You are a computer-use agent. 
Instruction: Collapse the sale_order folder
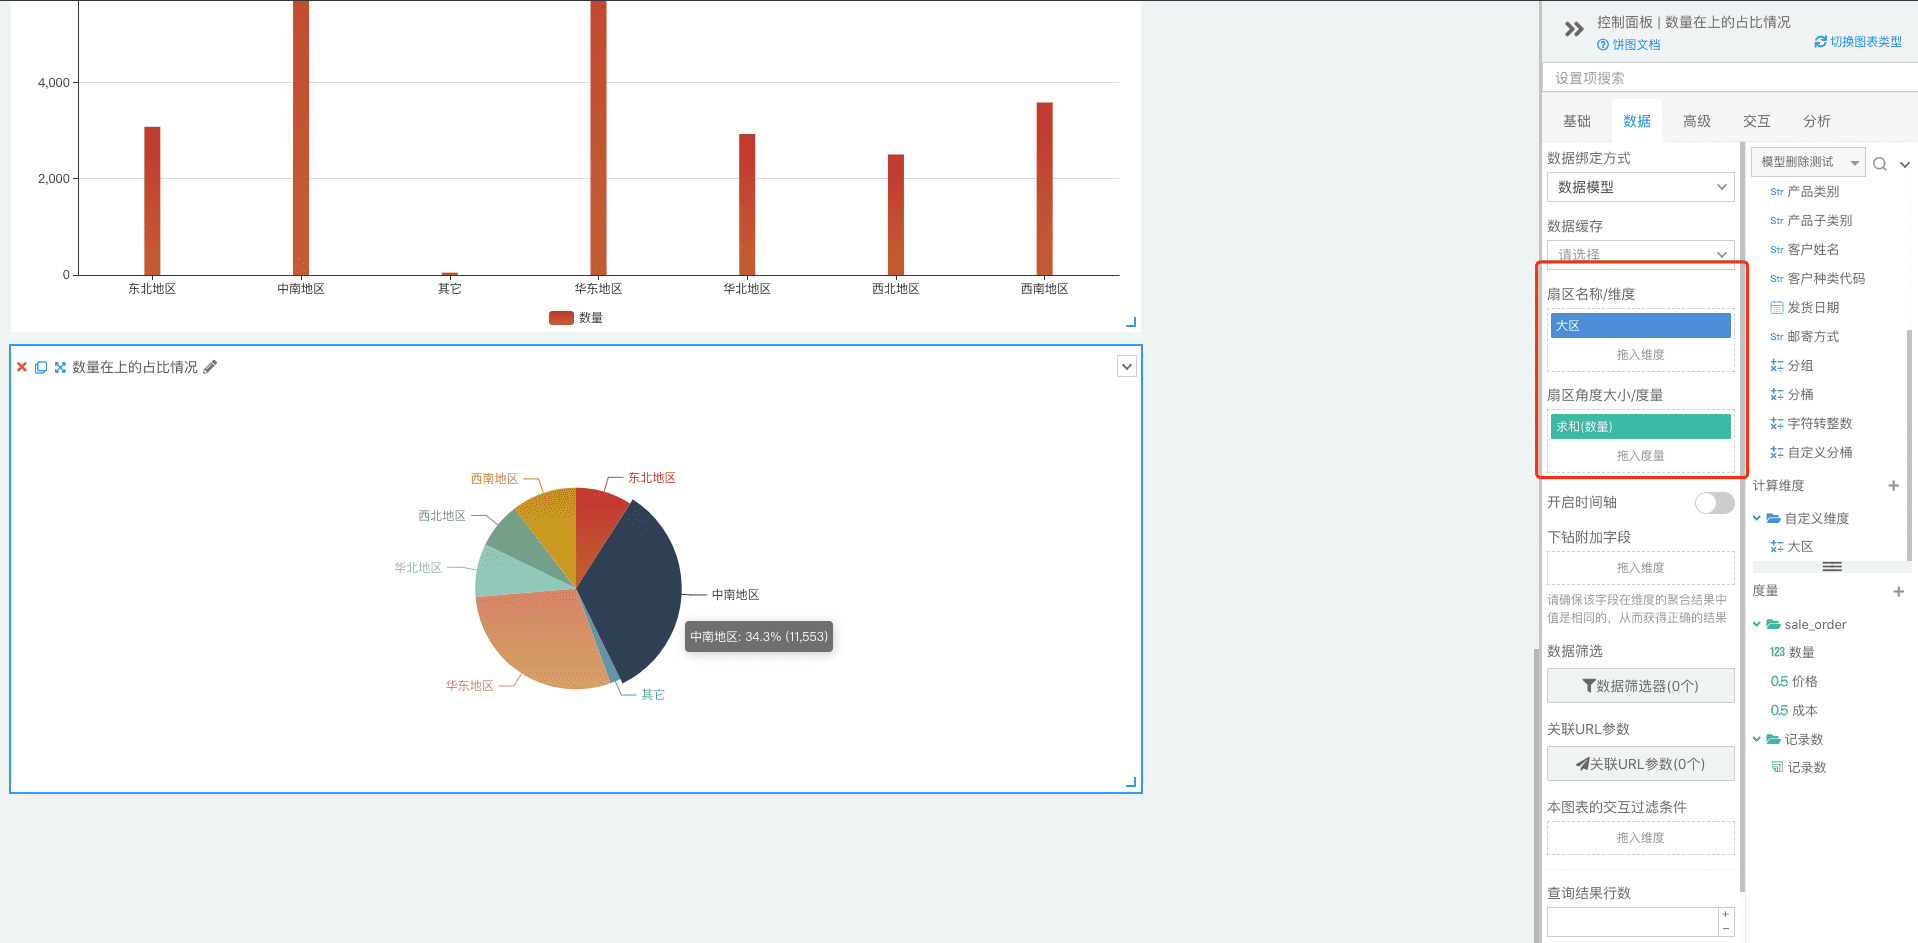1756,624
